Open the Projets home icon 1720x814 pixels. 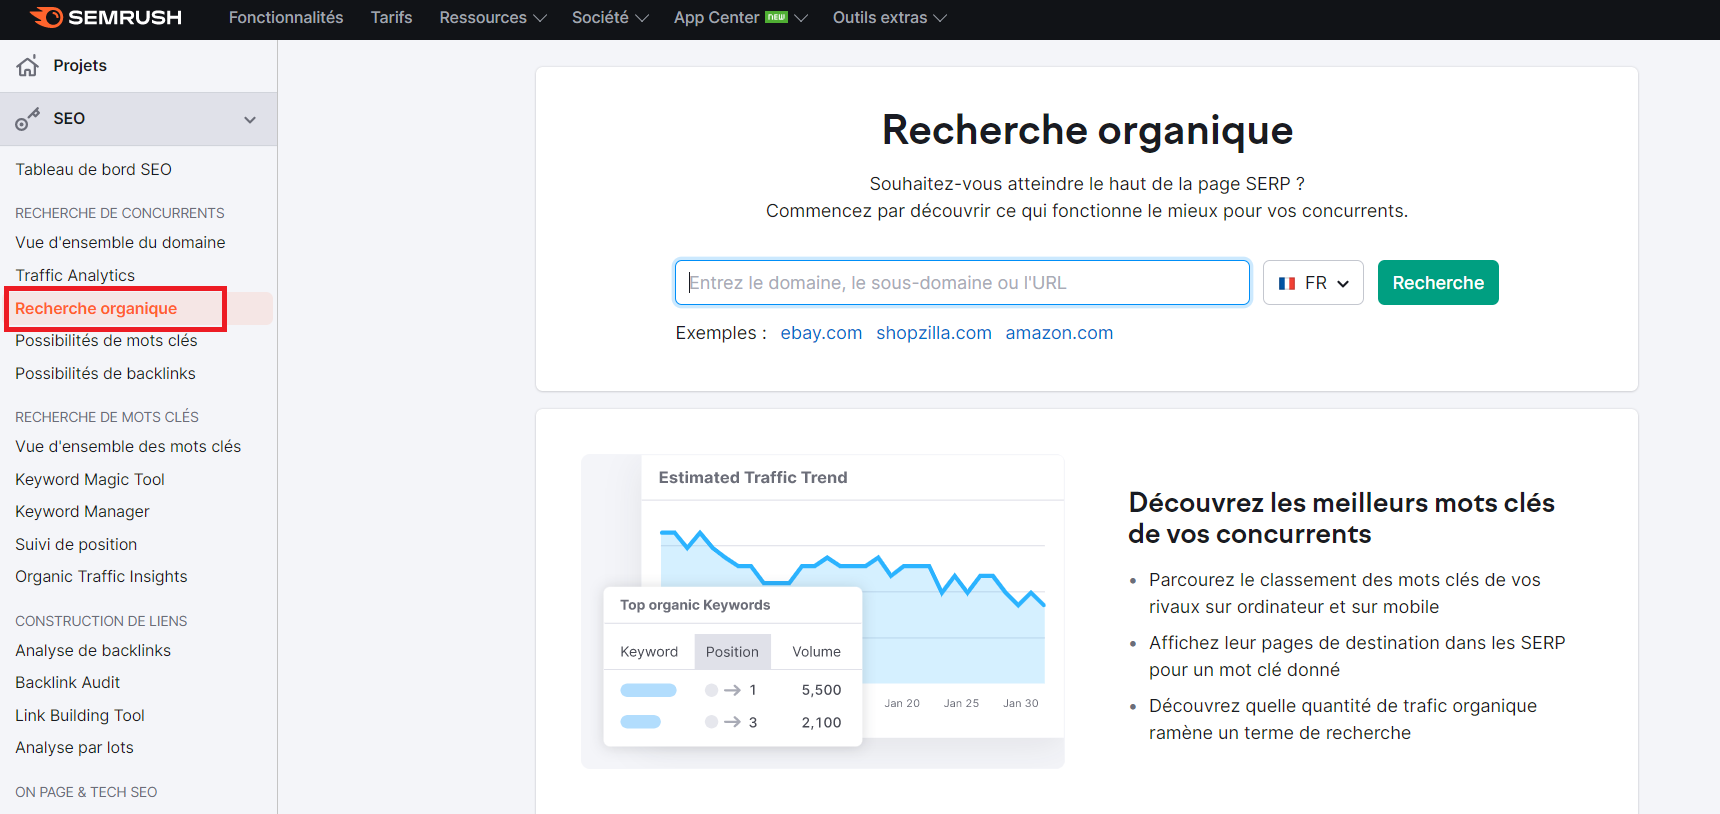click(28, 66)
